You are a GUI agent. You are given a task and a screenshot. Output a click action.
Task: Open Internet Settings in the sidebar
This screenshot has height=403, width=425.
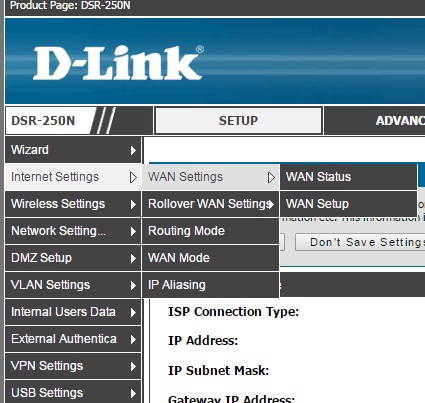[73, 177]
